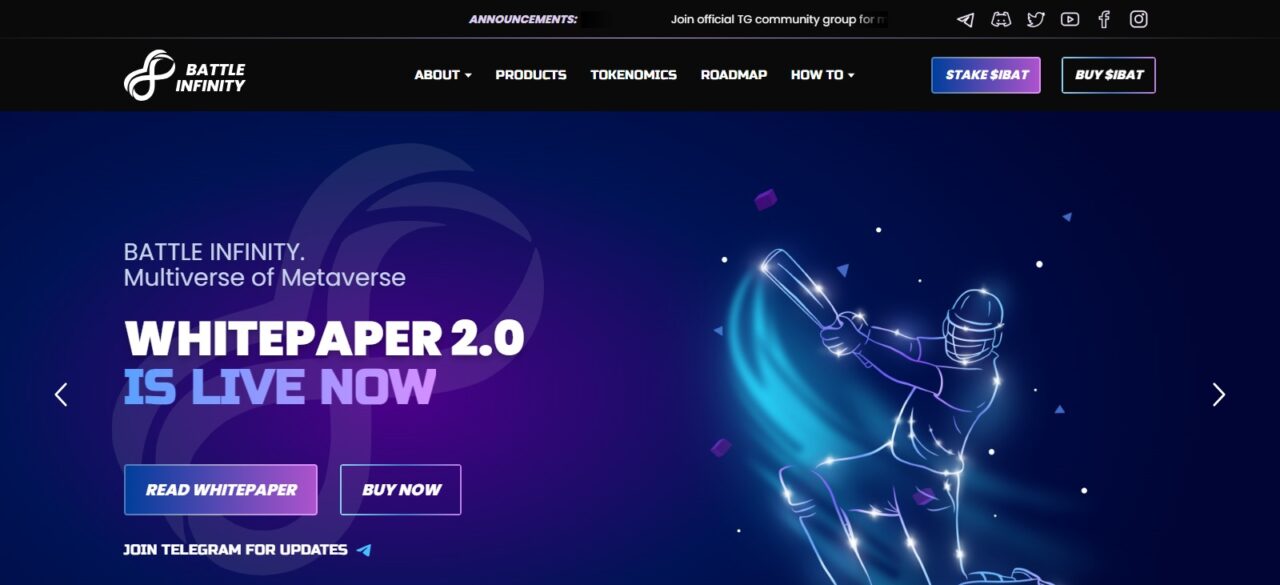Click the READ WHITEPAPER button
The width and height of the screenshot is (1280, 585).
click(x=221, y=490)
